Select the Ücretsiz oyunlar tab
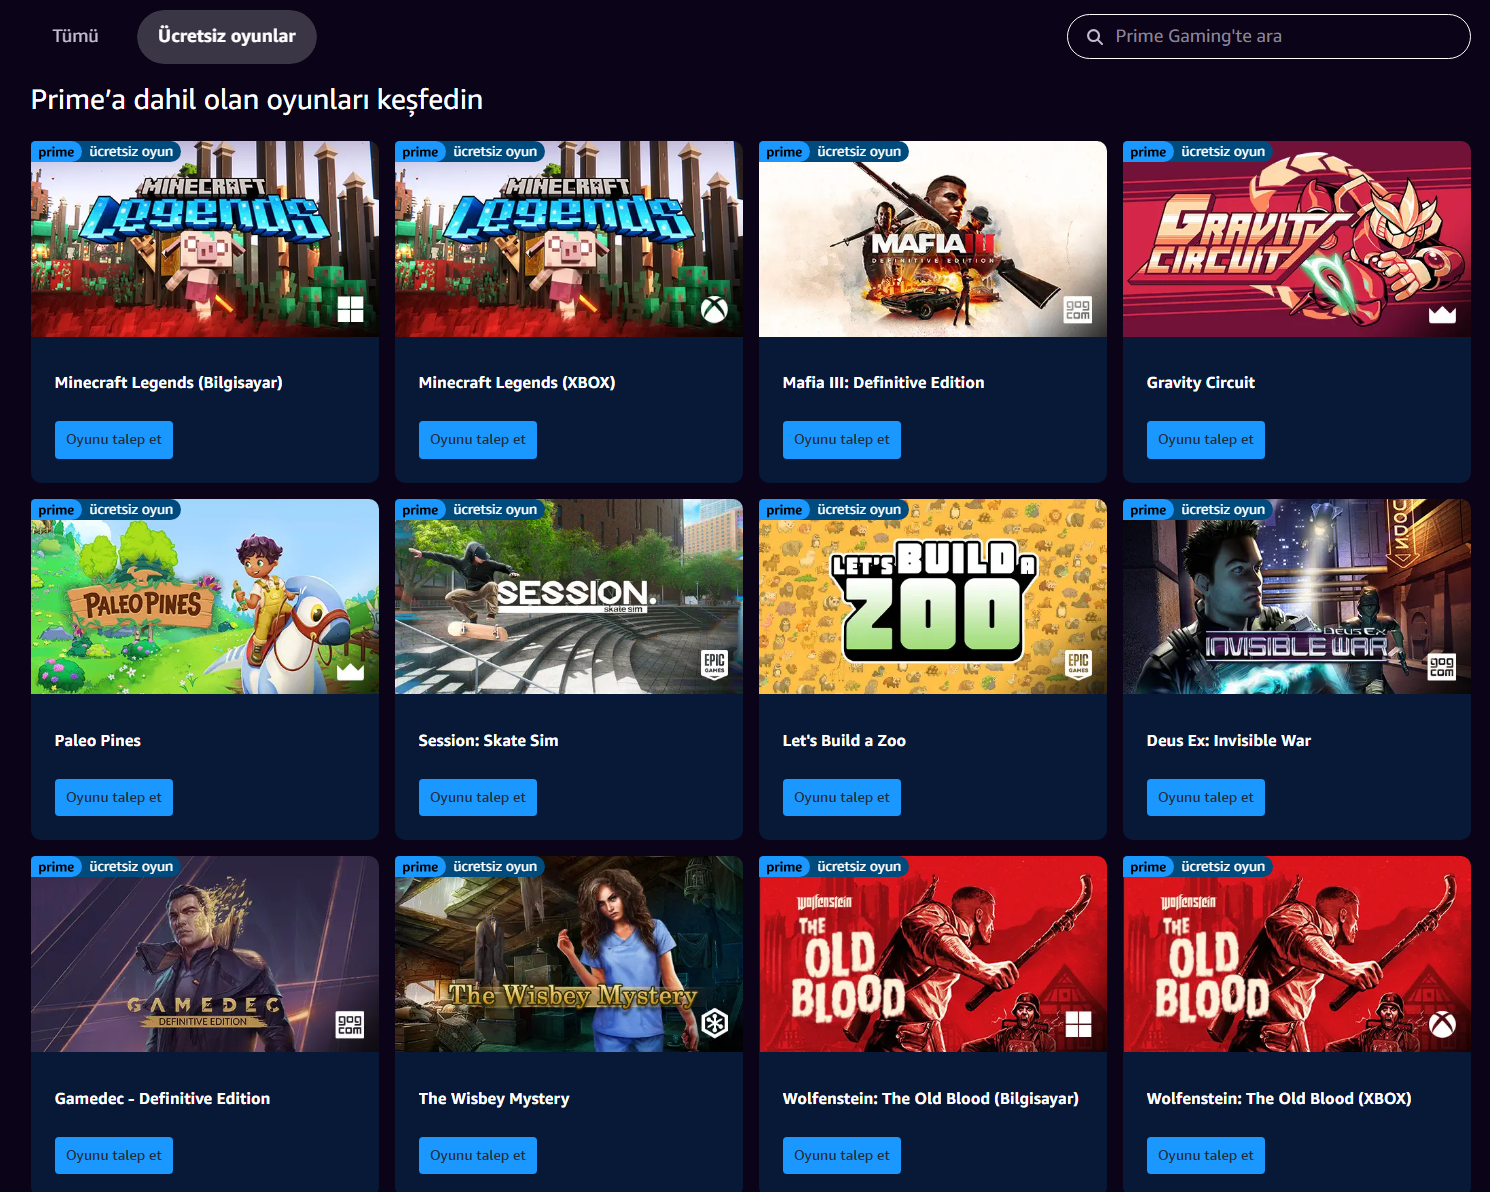 coord(227,36)
